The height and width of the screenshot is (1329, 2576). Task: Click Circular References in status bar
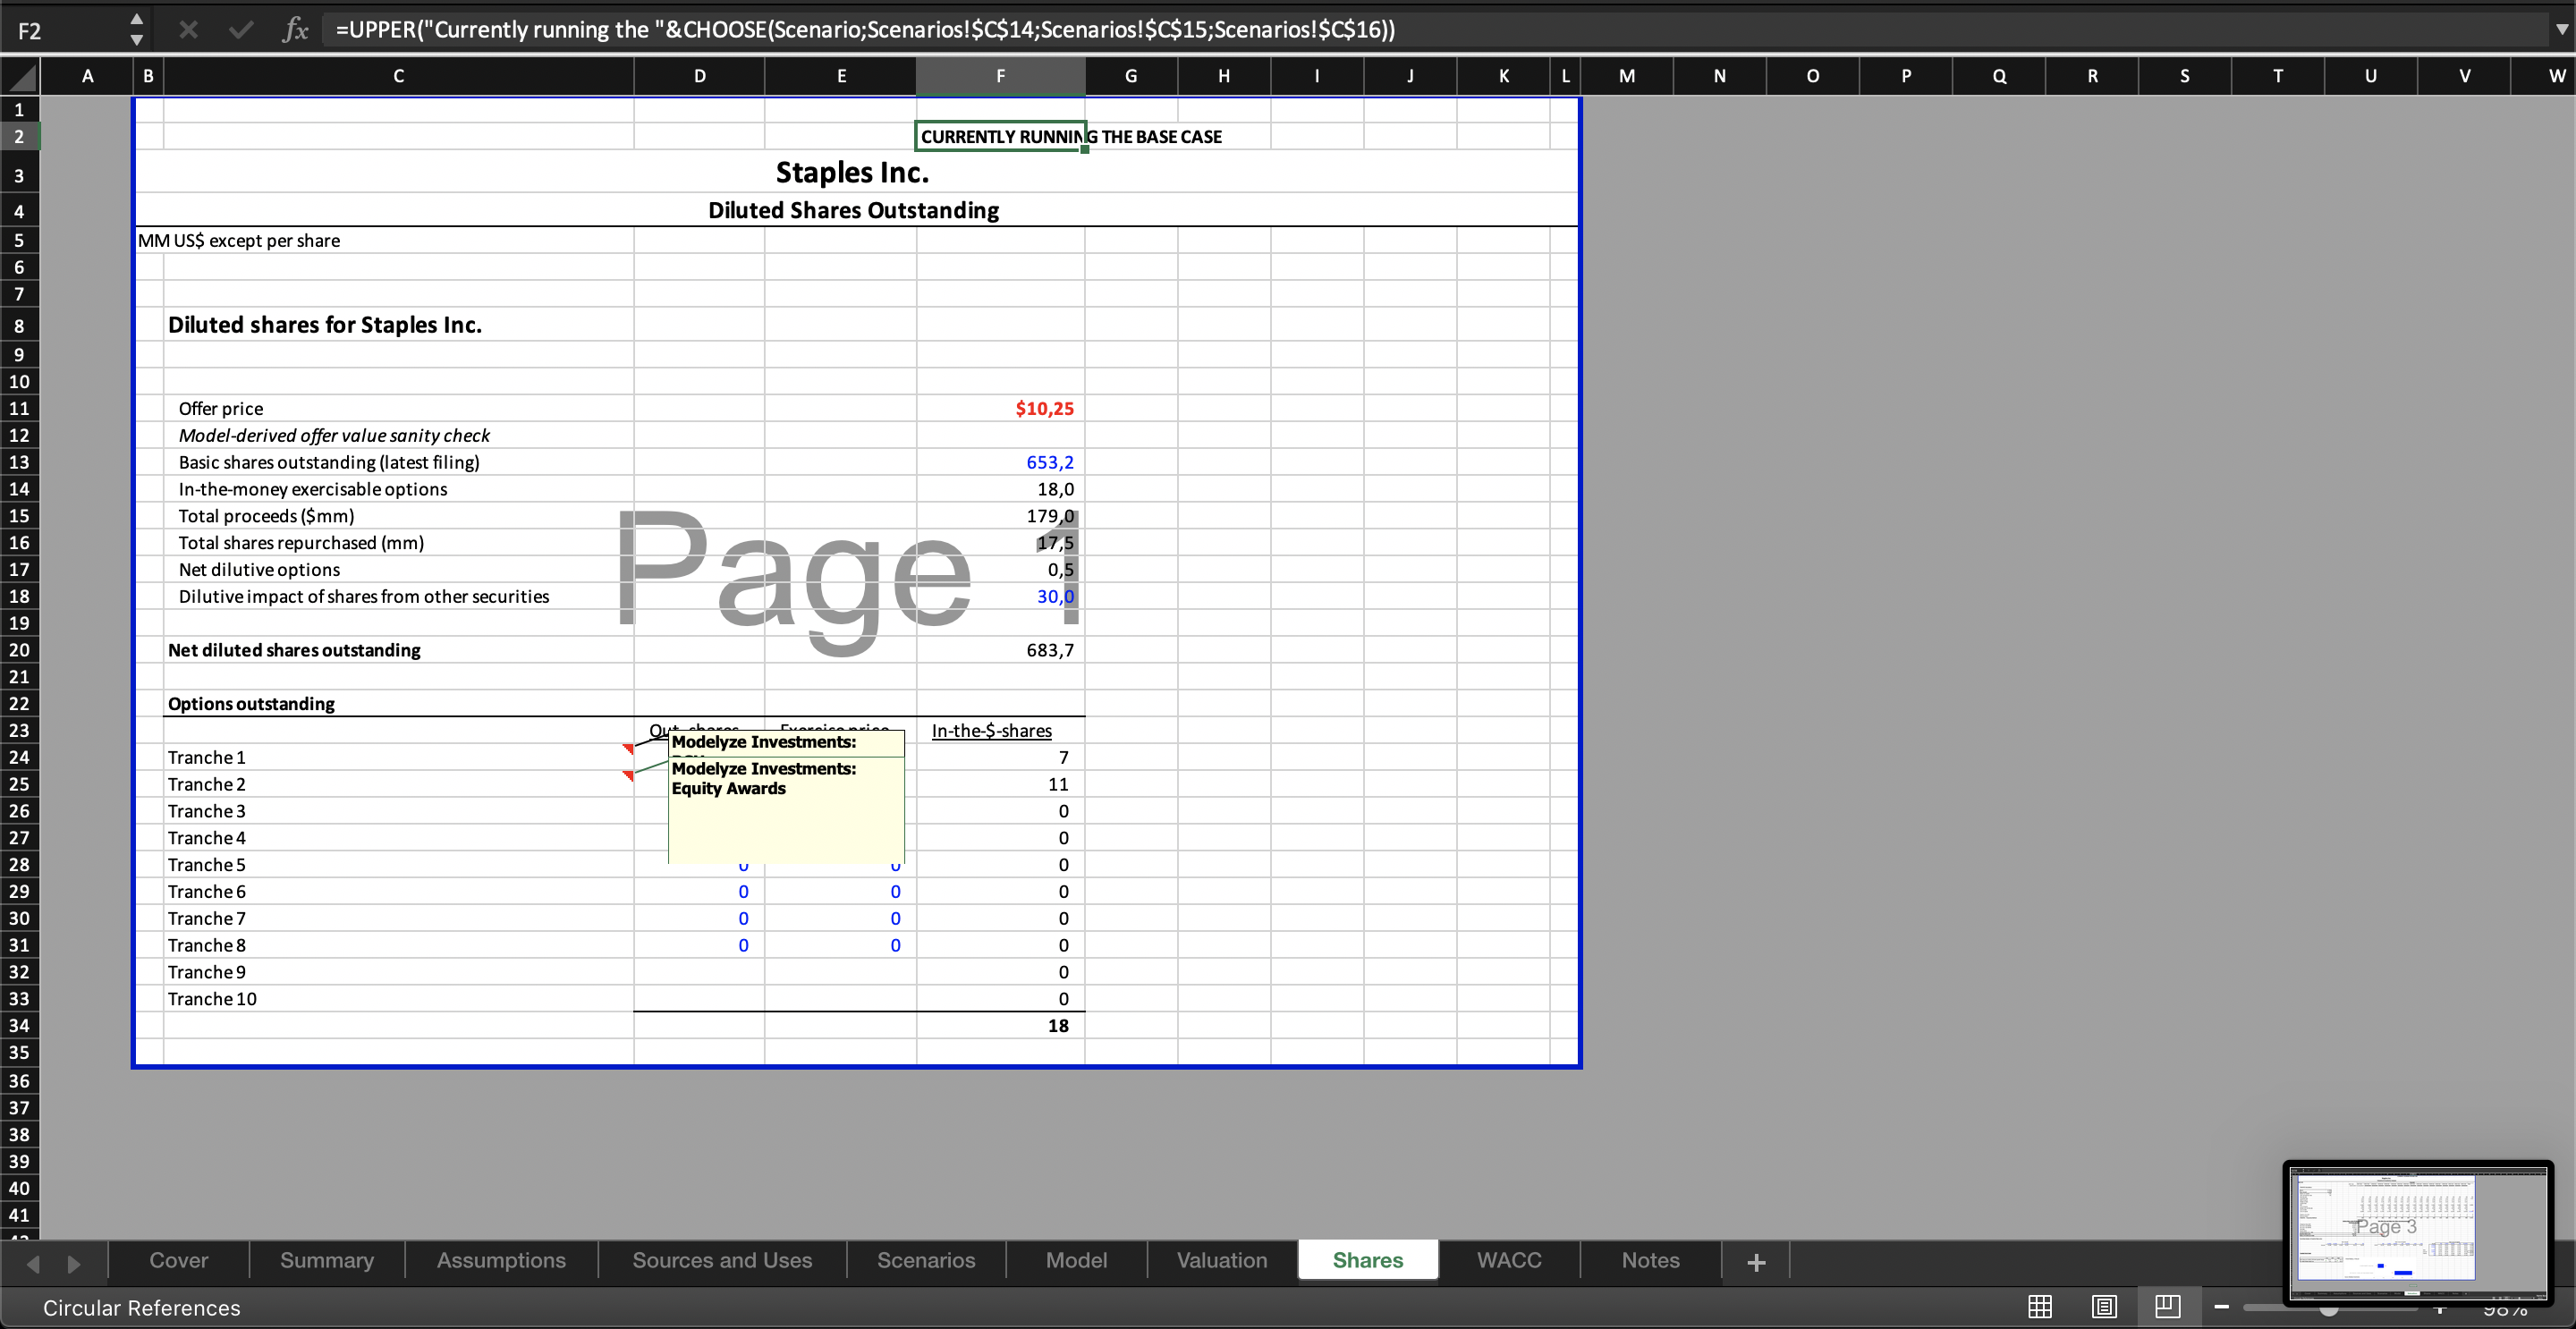141,1308
